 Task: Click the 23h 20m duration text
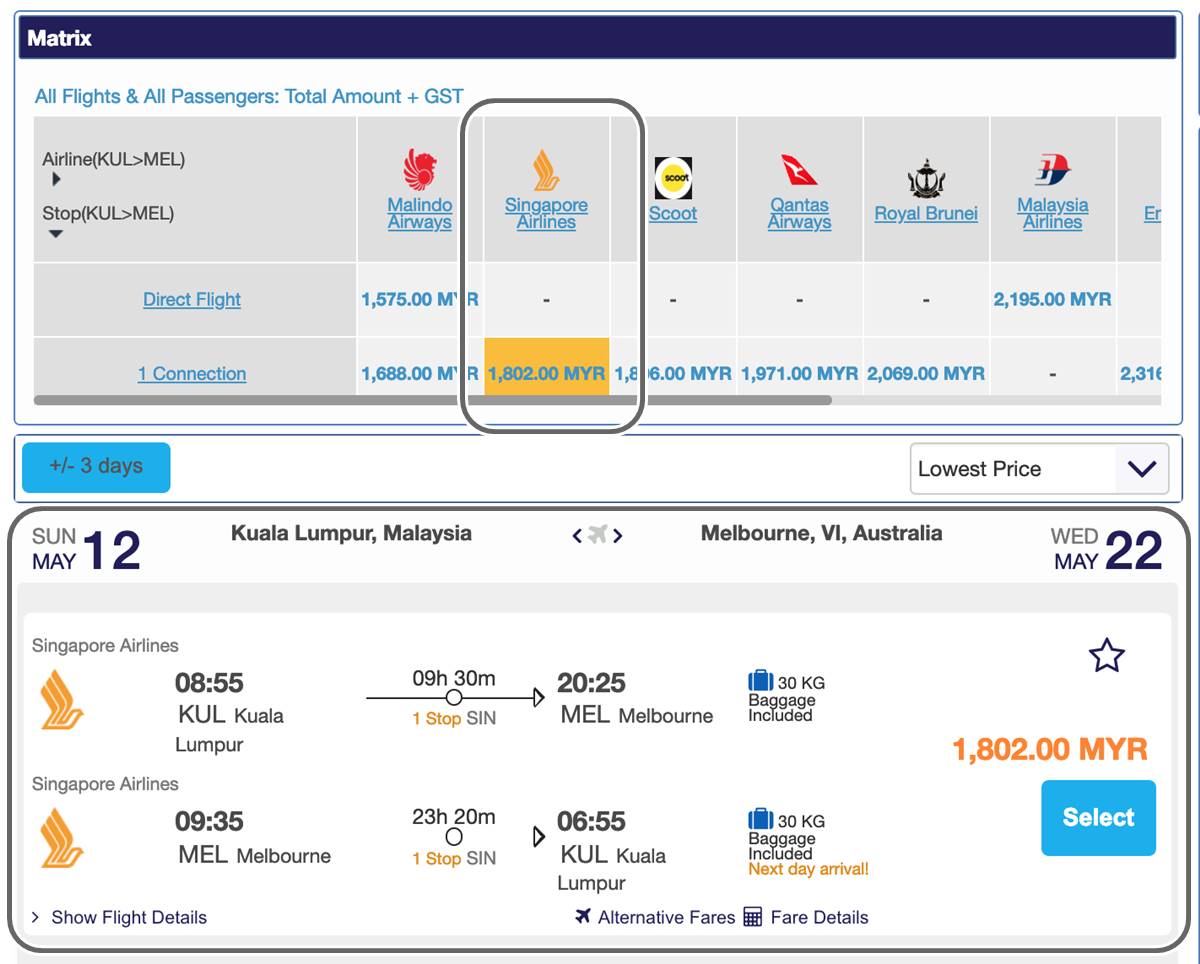[454, 816]
